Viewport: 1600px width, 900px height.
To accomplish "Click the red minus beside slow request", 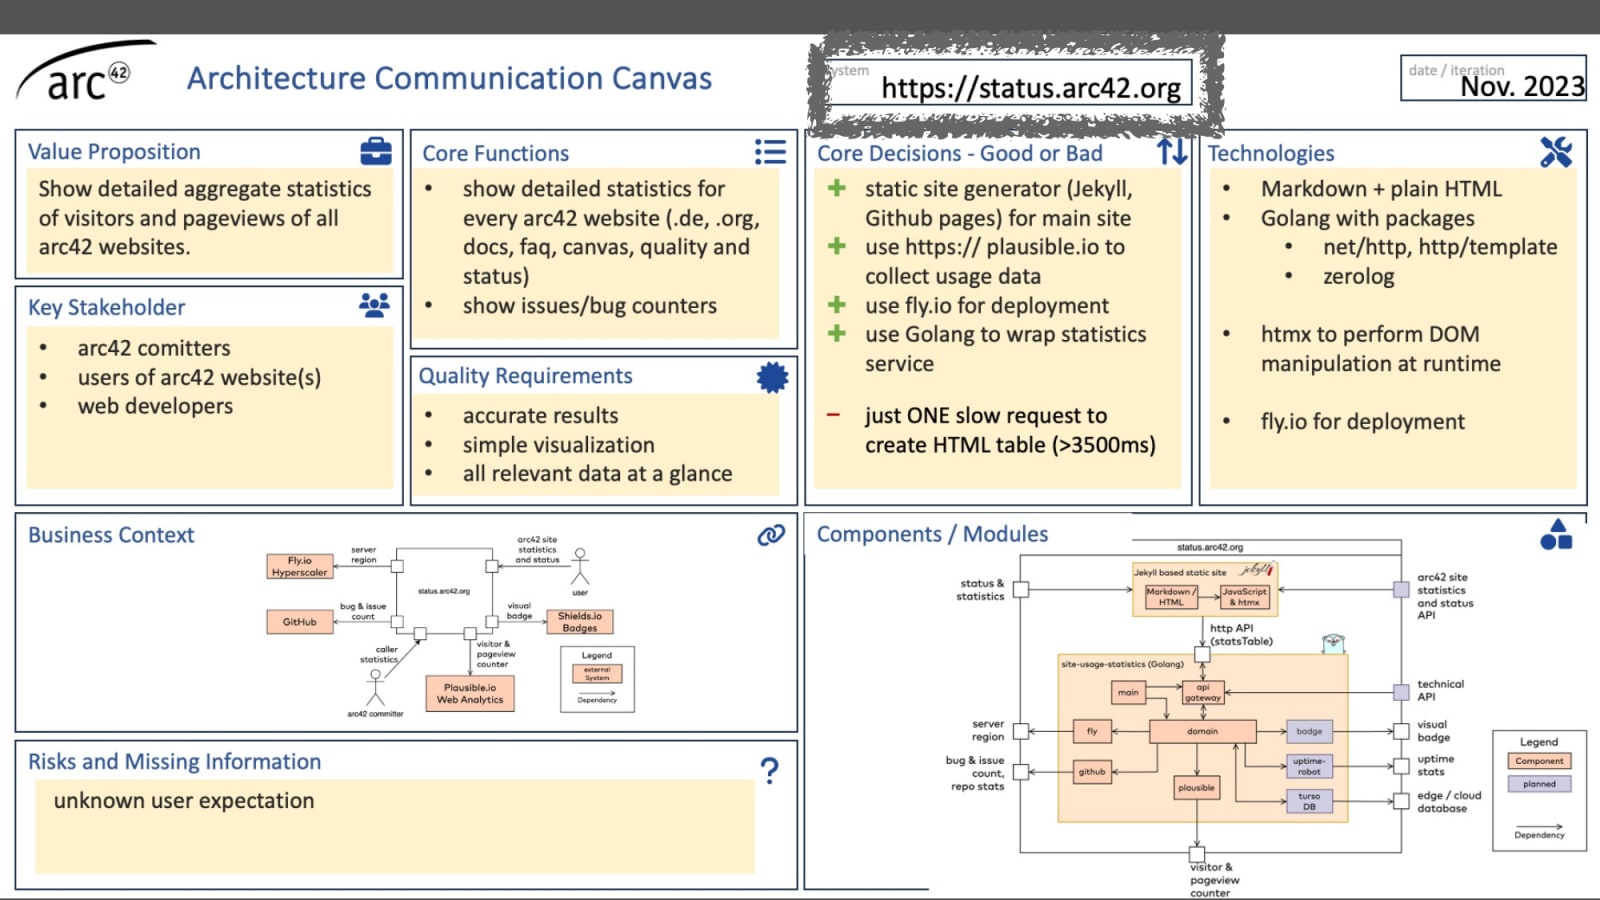I will (x=833, y=414).
